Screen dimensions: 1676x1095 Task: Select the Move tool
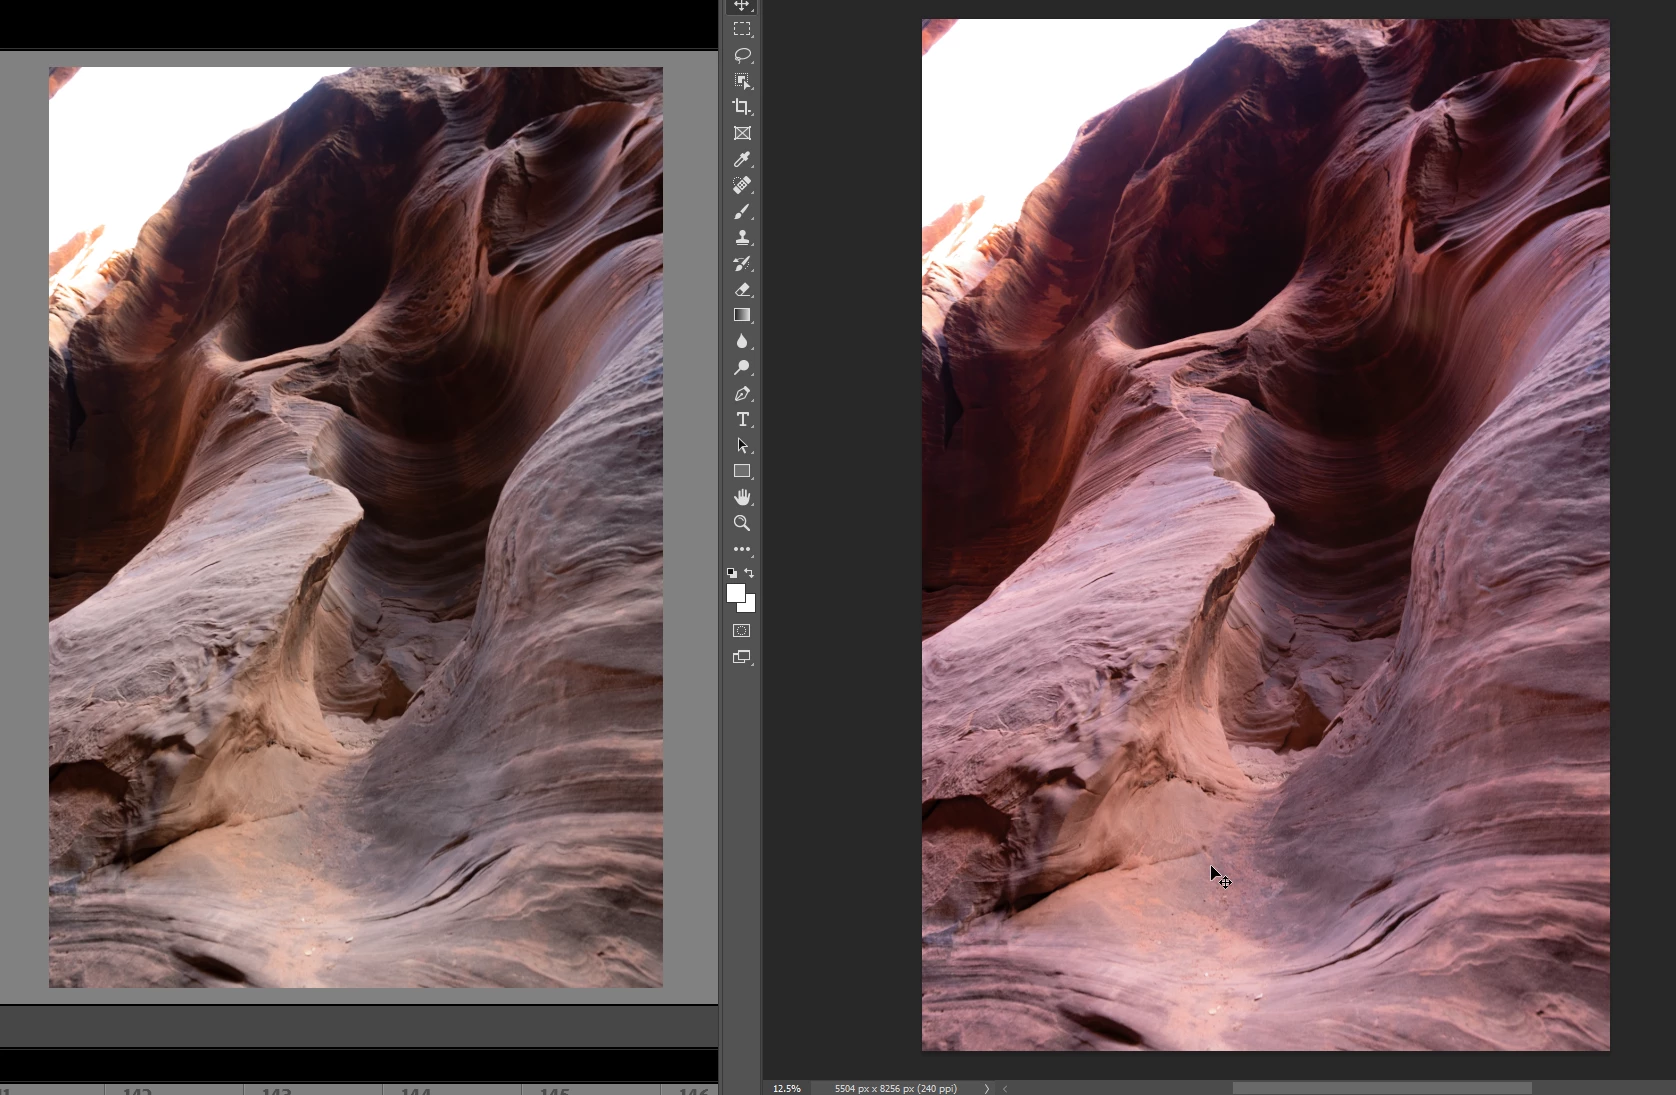point(742,5)
